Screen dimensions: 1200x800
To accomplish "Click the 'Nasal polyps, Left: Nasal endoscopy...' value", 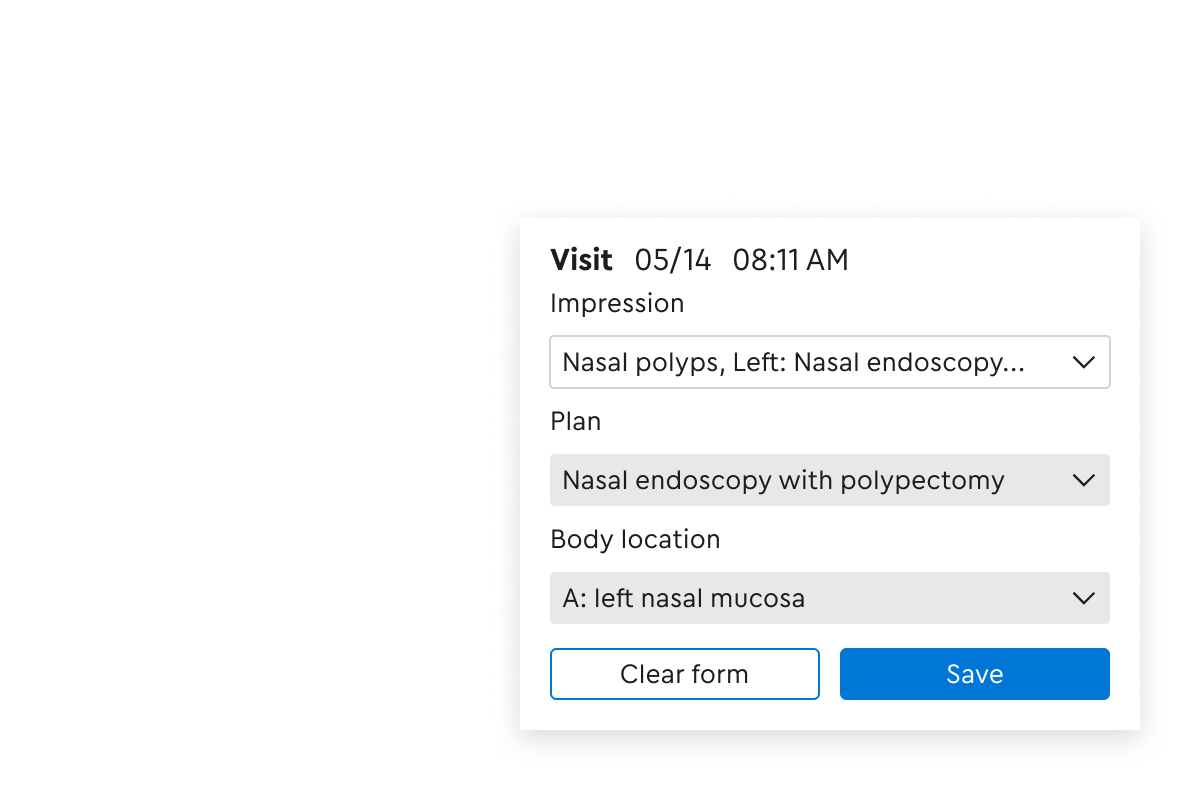I will pos(793,362).
